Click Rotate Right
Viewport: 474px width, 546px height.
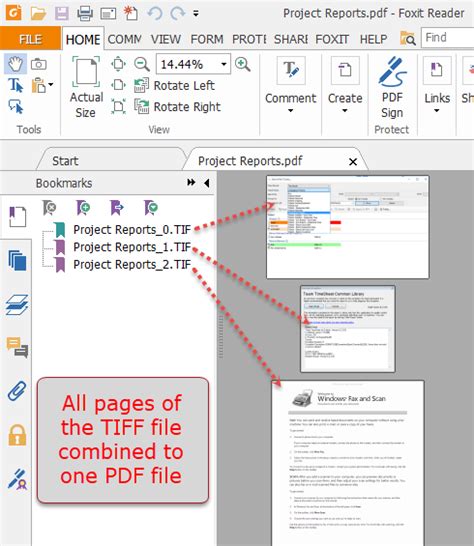(x=178, y=107)
